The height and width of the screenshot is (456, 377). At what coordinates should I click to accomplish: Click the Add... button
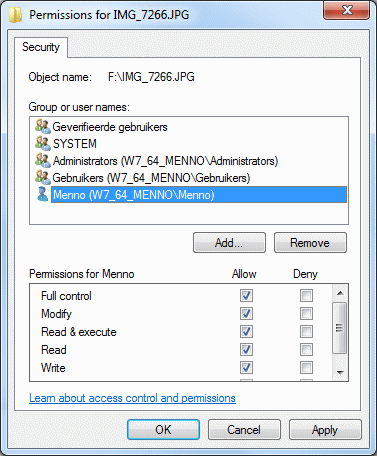pyautogui.click(x=229, y=243)
